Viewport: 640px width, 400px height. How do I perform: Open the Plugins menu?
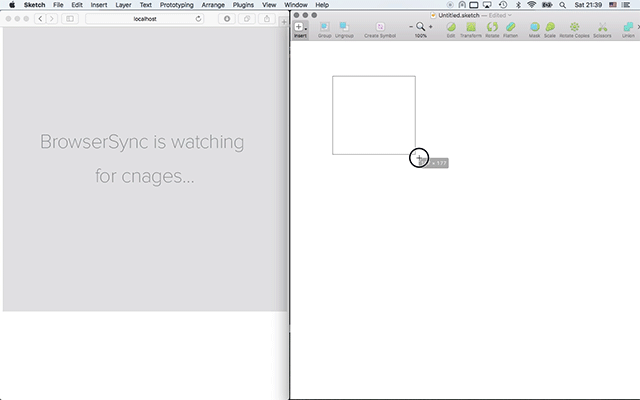coord(243,5)
